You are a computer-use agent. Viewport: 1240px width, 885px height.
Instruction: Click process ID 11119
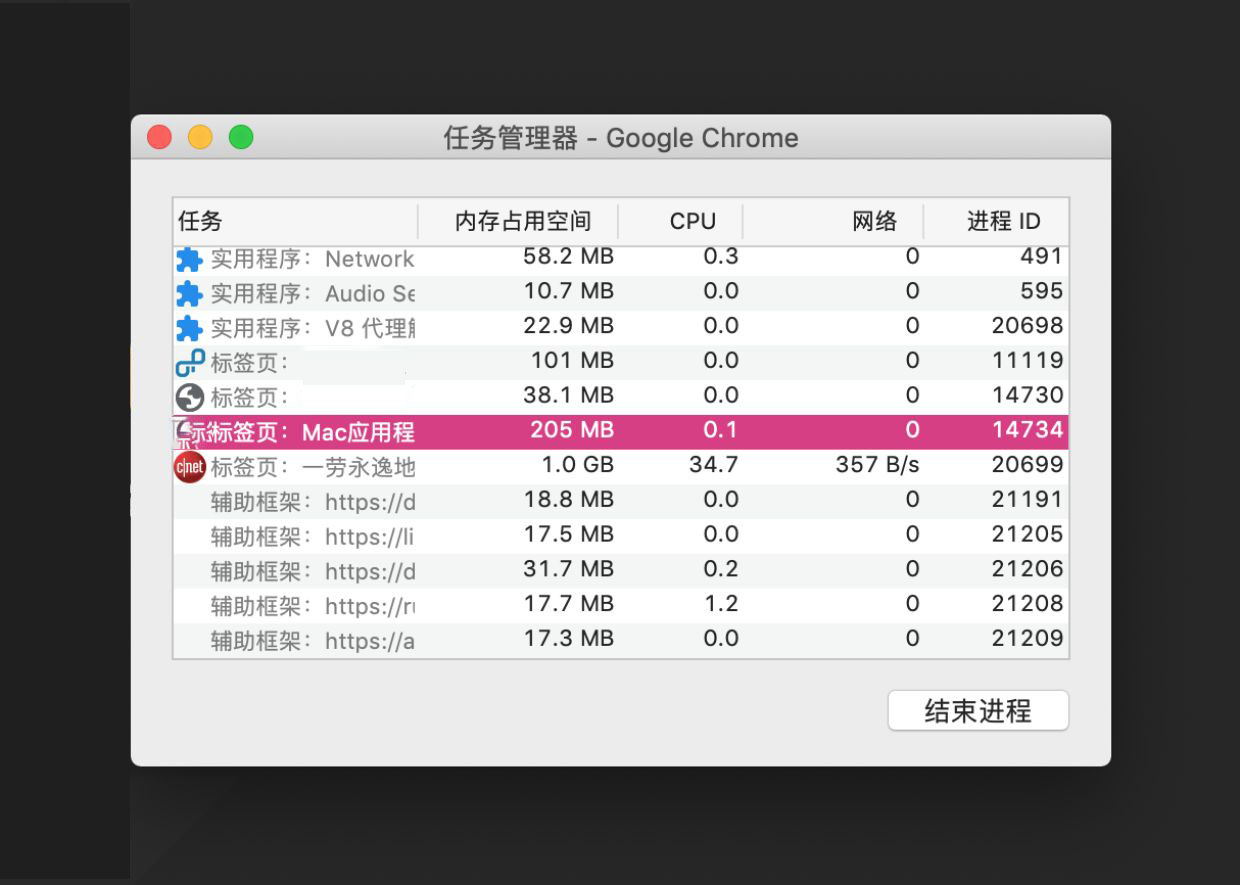(x=1028, y=360)
